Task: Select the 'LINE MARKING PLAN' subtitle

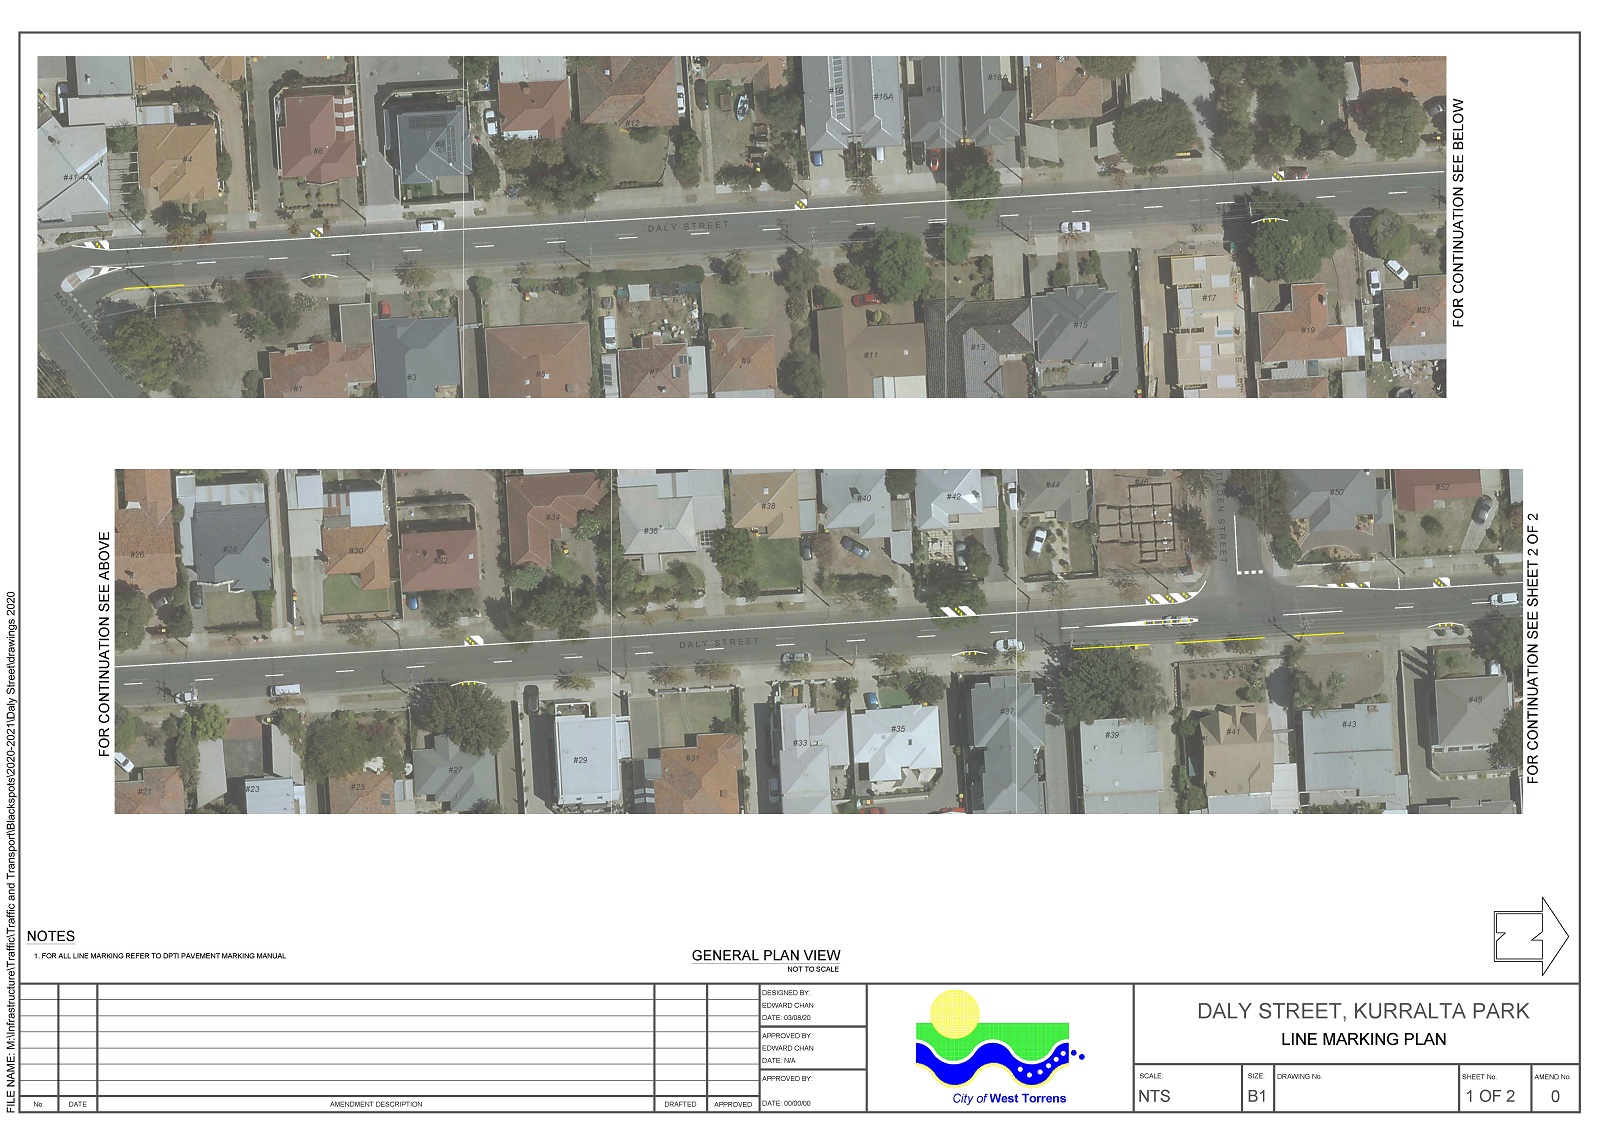Action: tap(1363, 1039)
